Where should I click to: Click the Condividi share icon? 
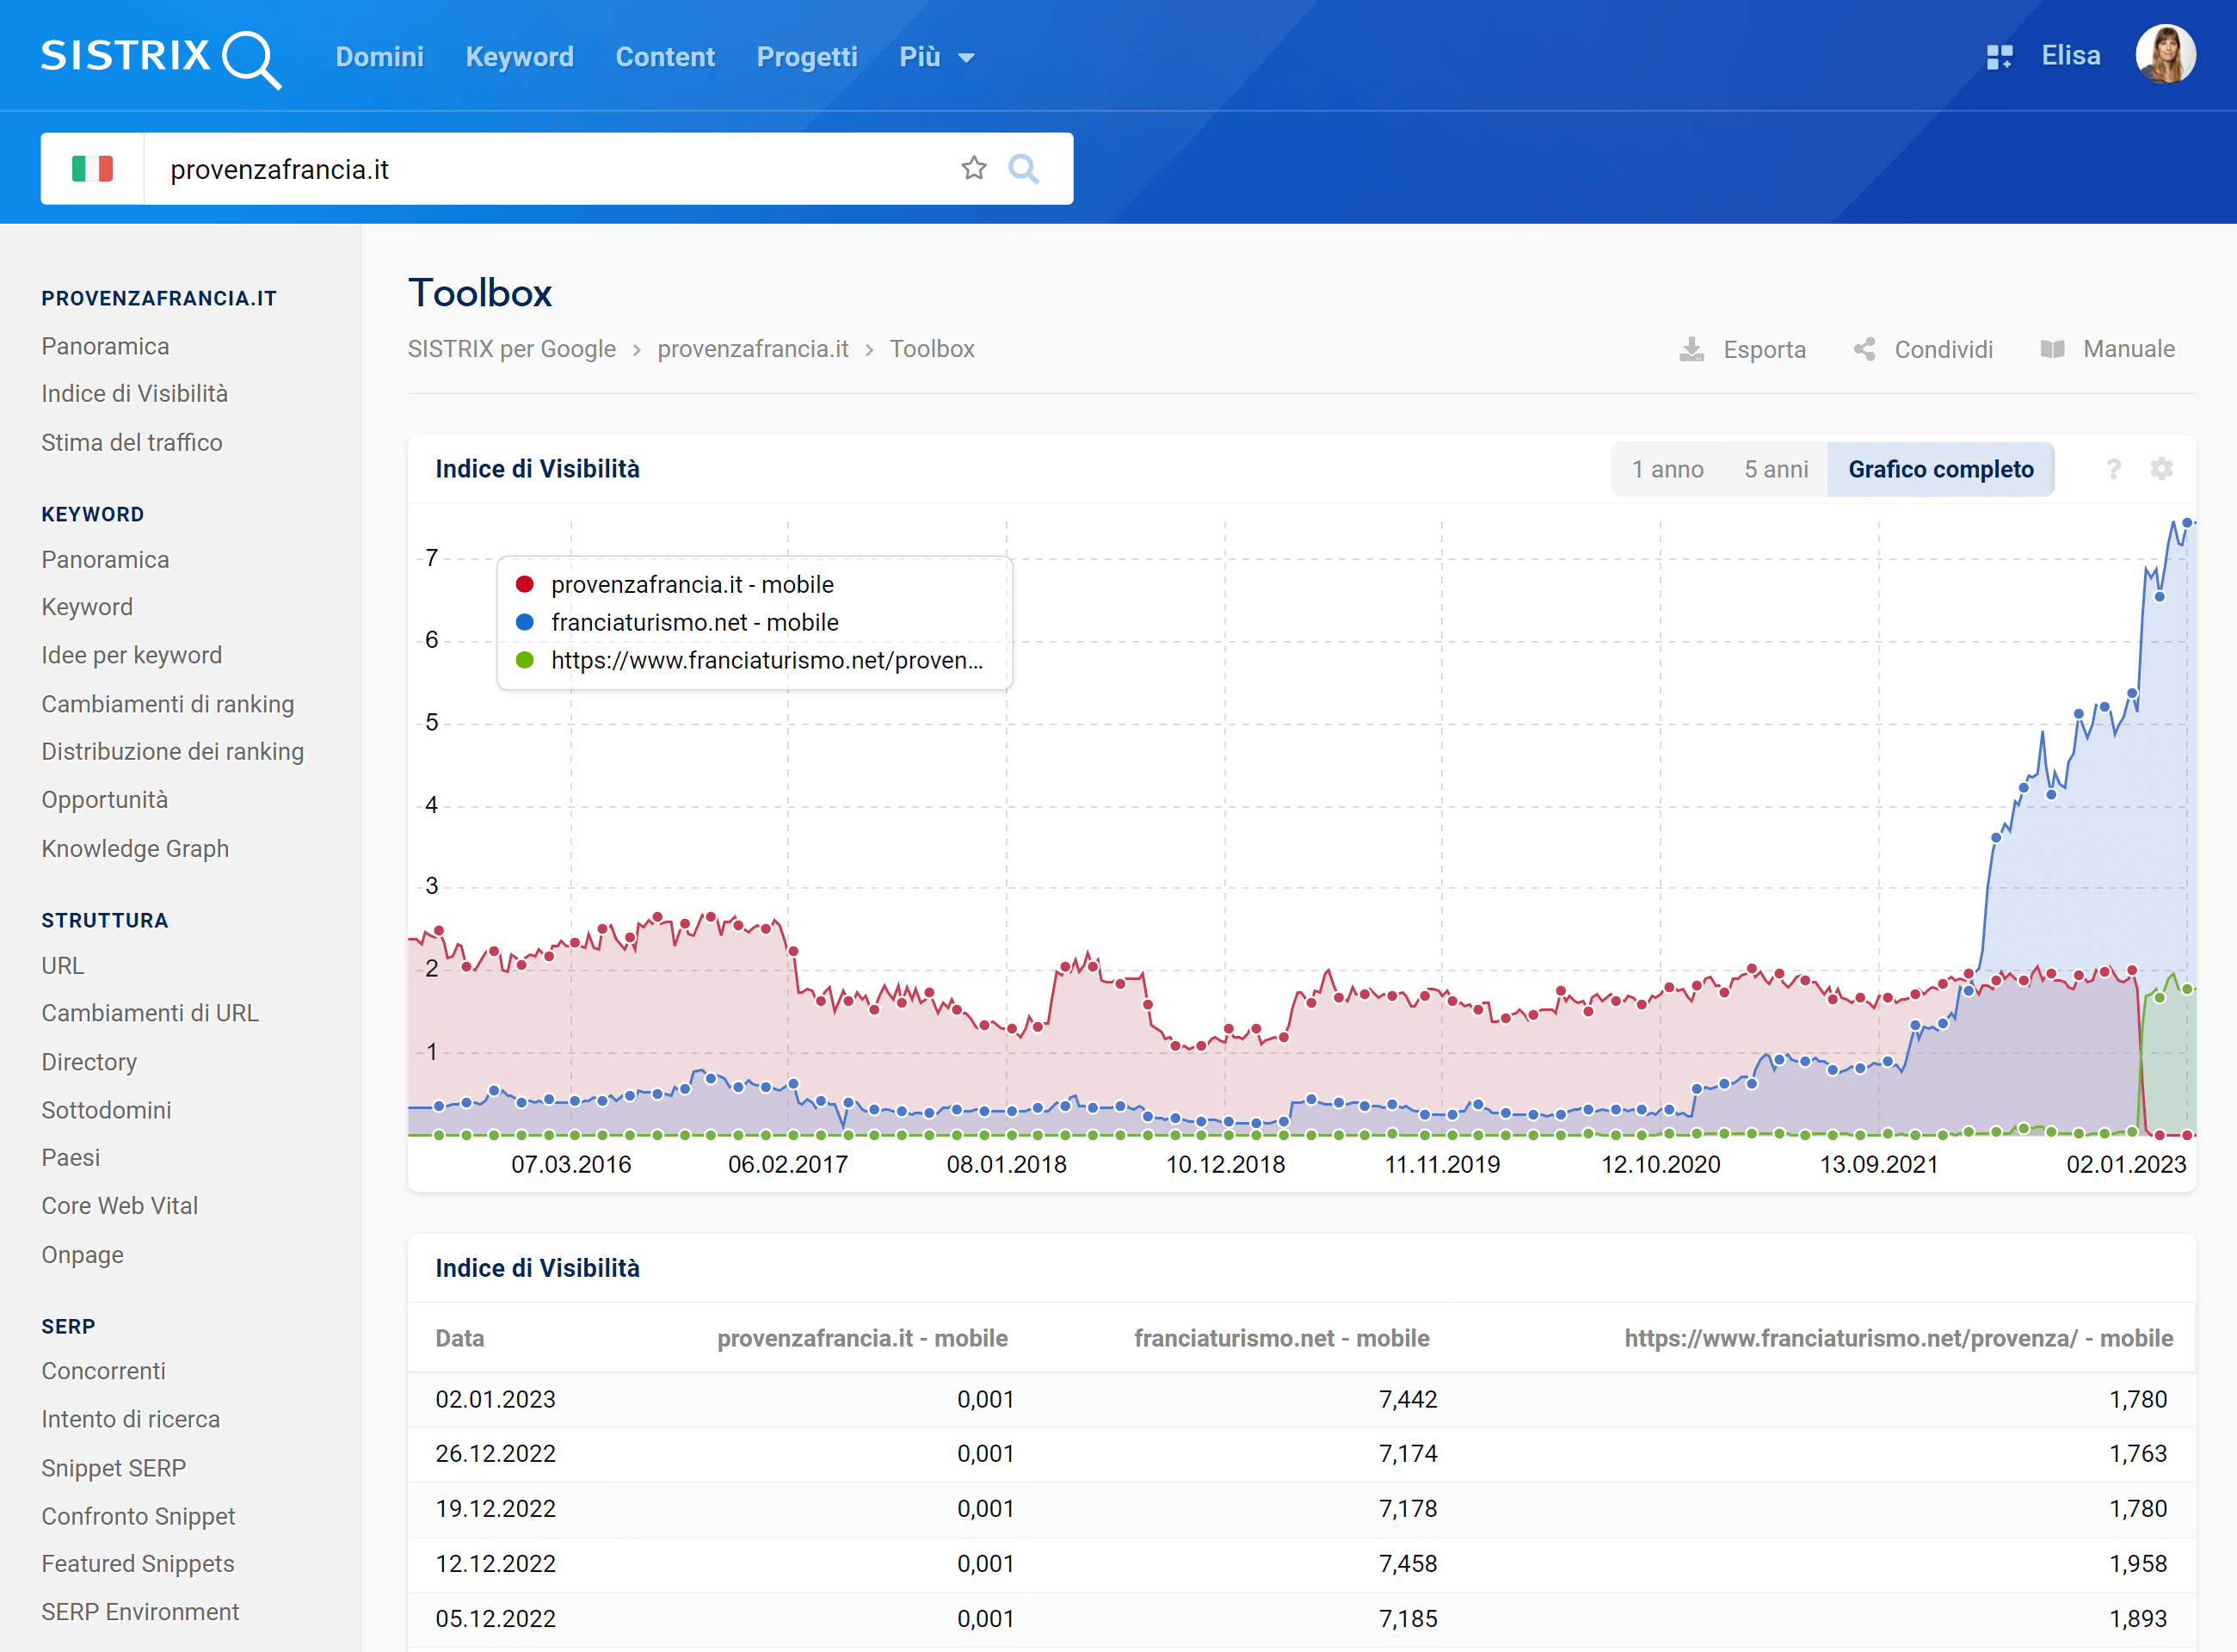1864,349
